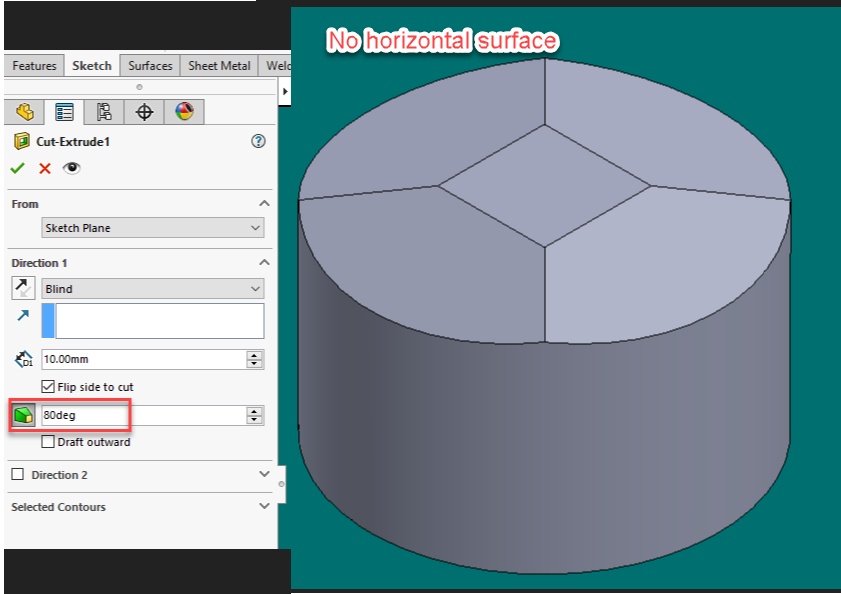Toggle the Draft On/Off green button

pos(24,415)
